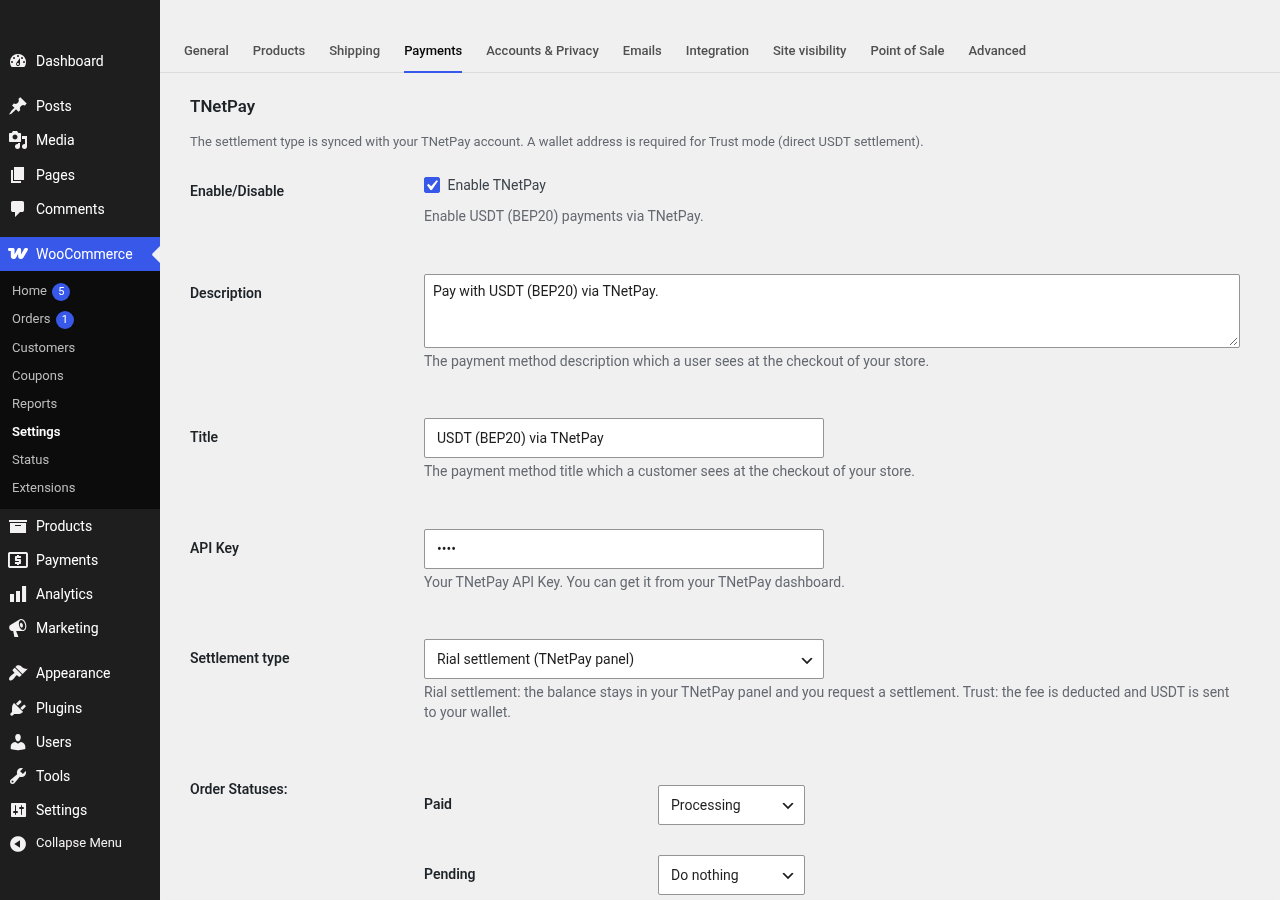Open the Advanced settings tab

pos(997,51)
